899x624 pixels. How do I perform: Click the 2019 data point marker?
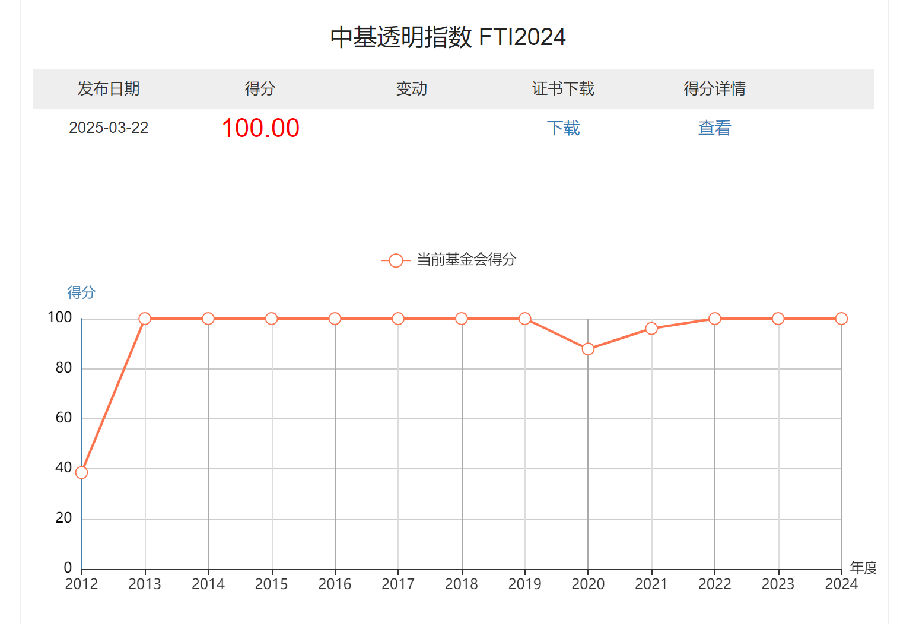(x=525, y=318)
